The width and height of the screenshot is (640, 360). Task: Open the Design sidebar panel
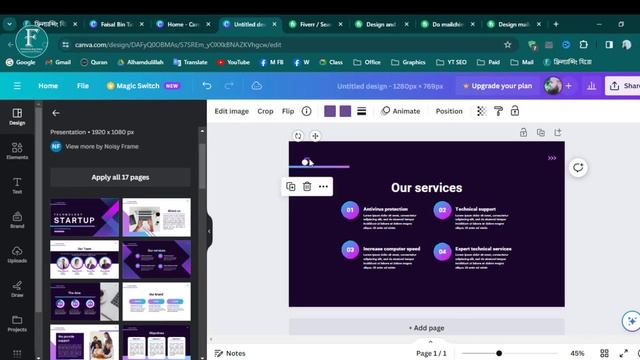click(17, 117)
